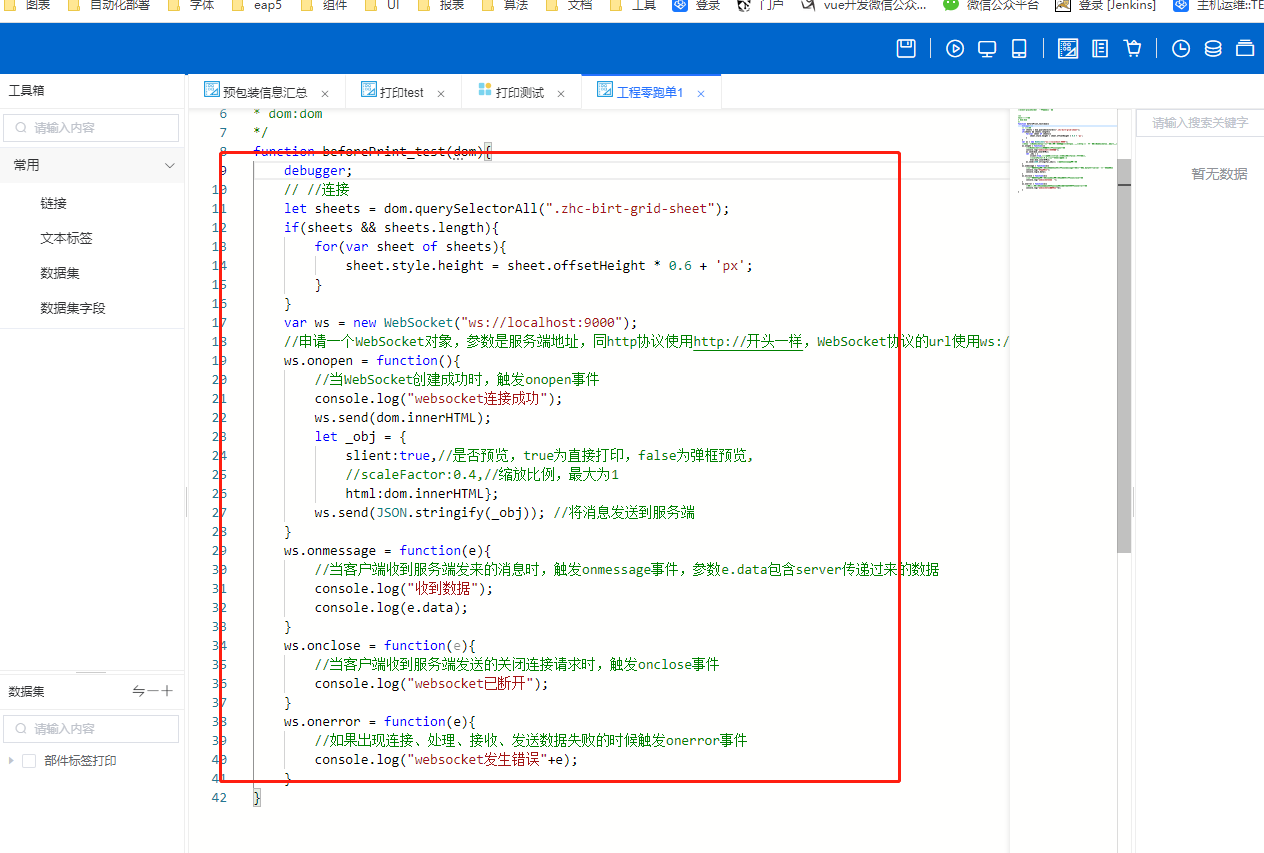Click the notebook document icon in toolbar
The width and height of the screenshot is (1264, 853).
(x=1100, y=48)
